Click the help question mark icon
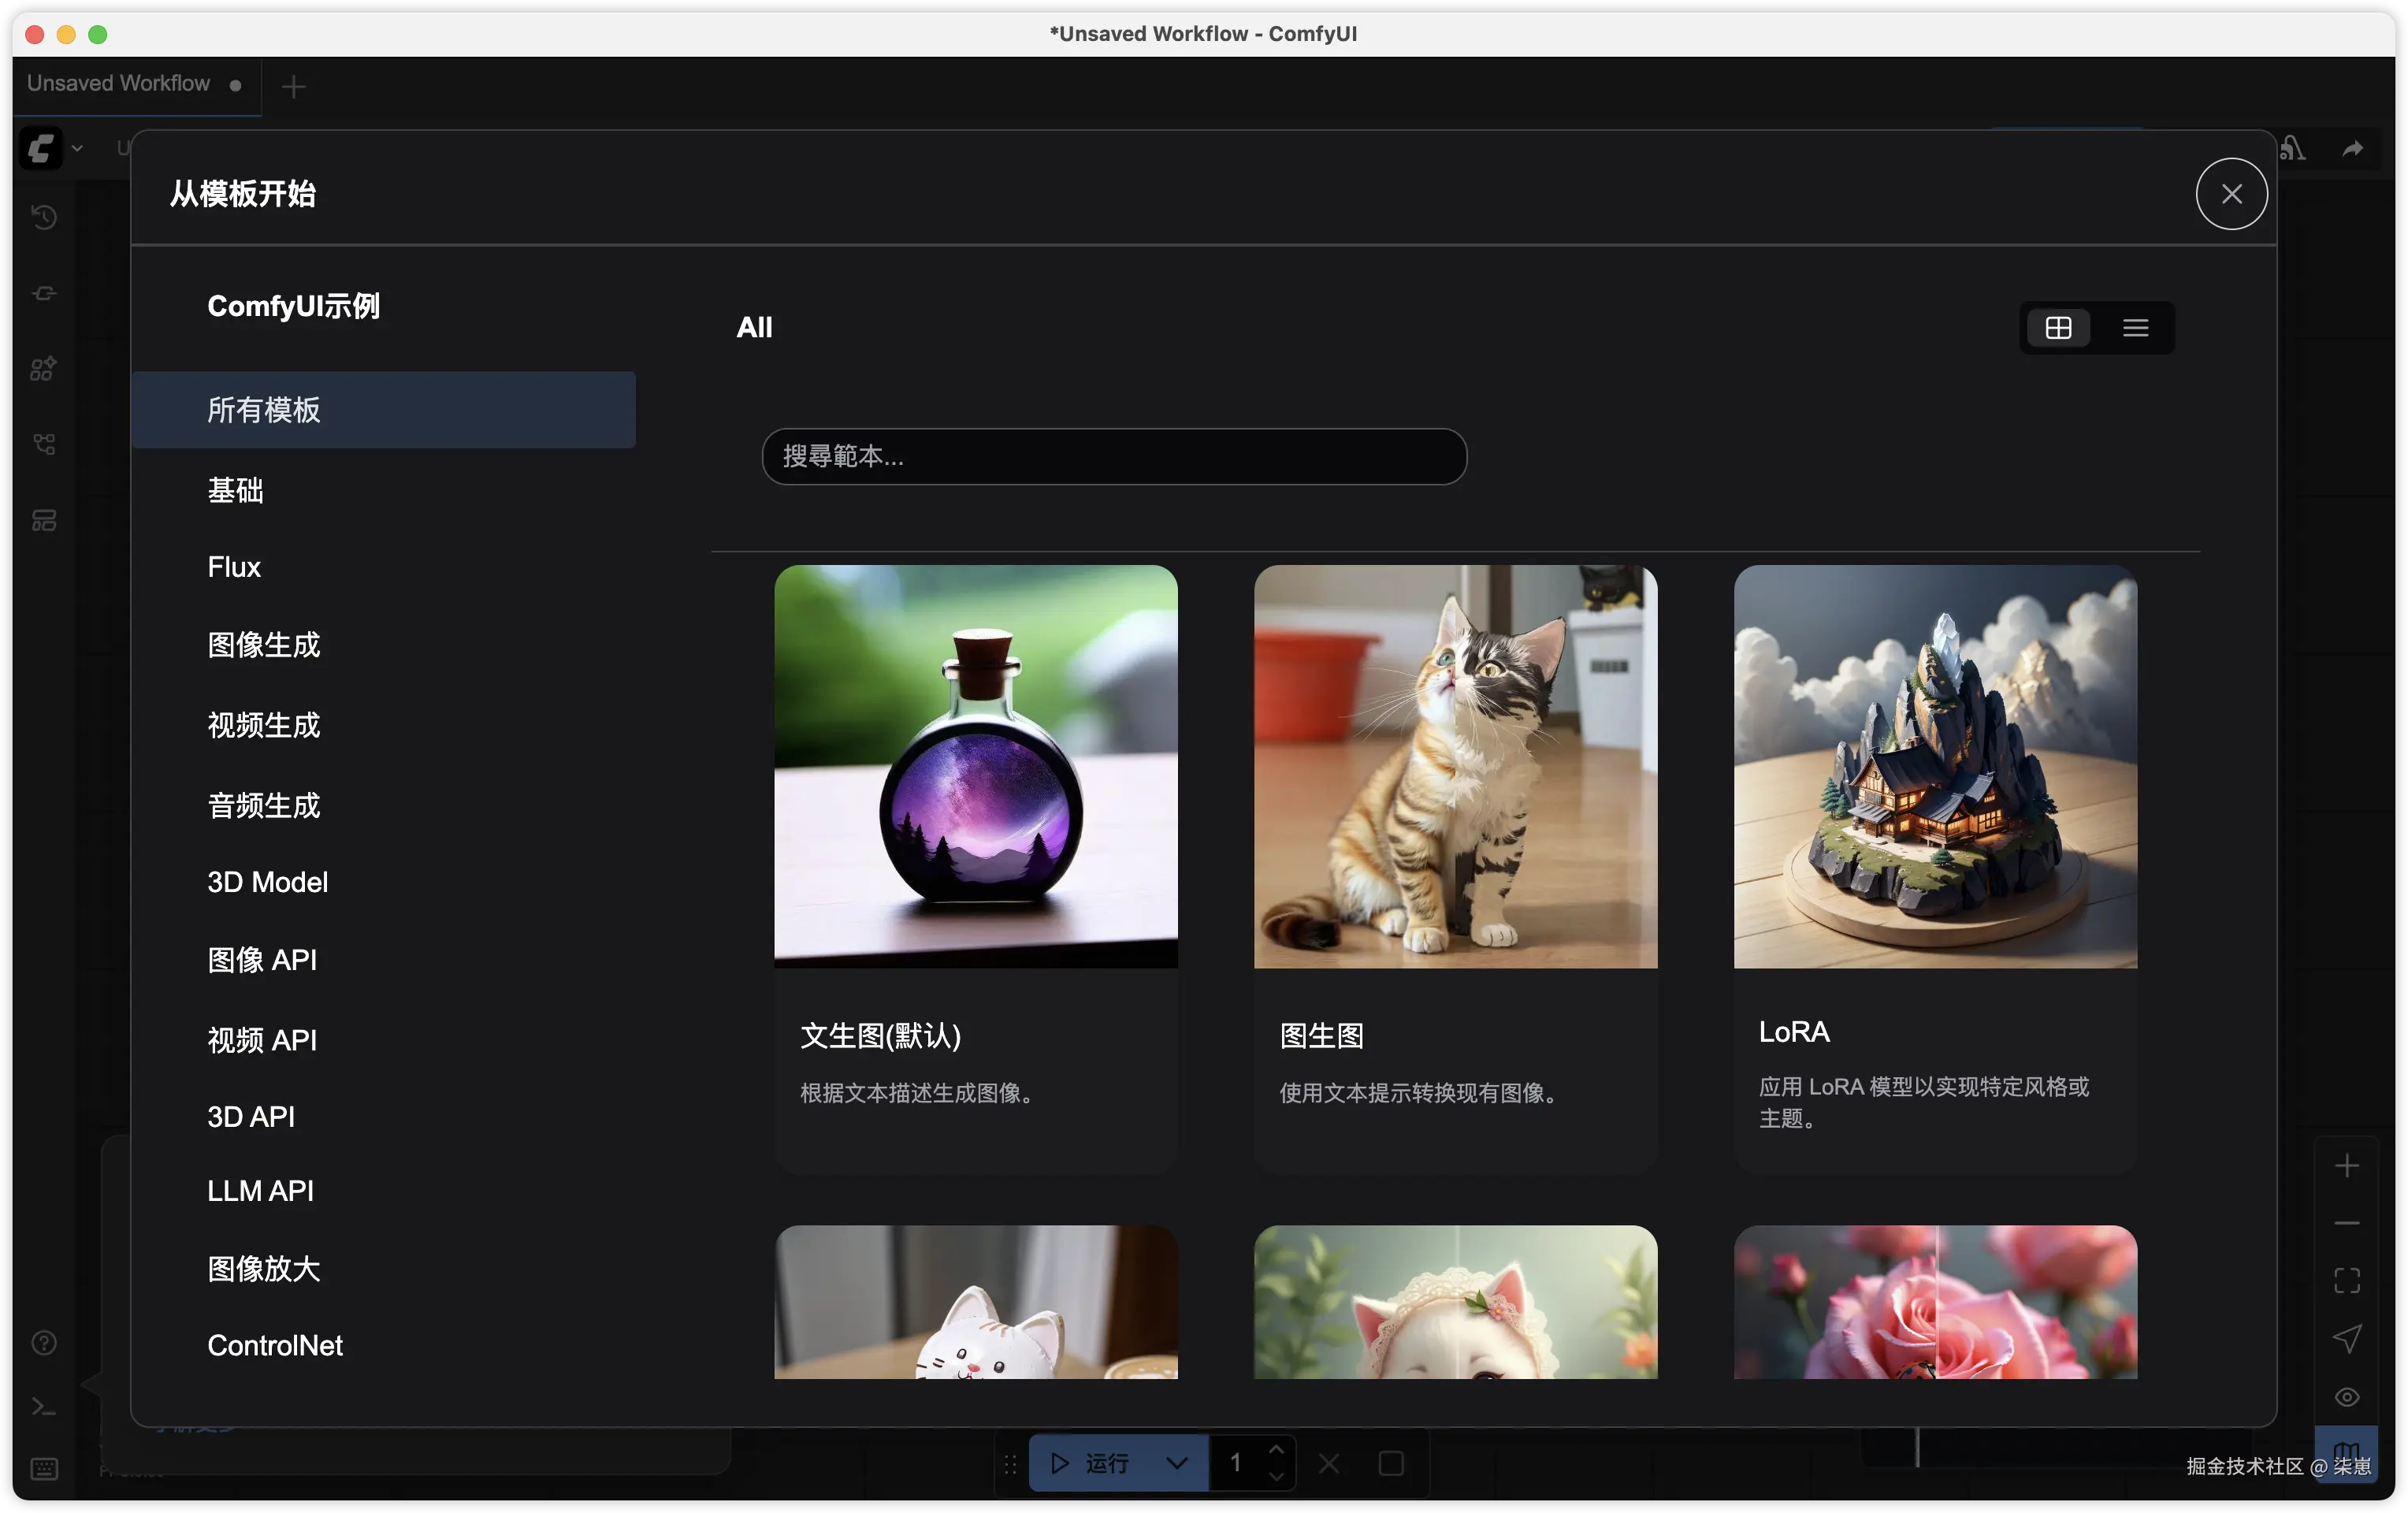Screen dimensions: 2408x1513 coord(44,1342)
